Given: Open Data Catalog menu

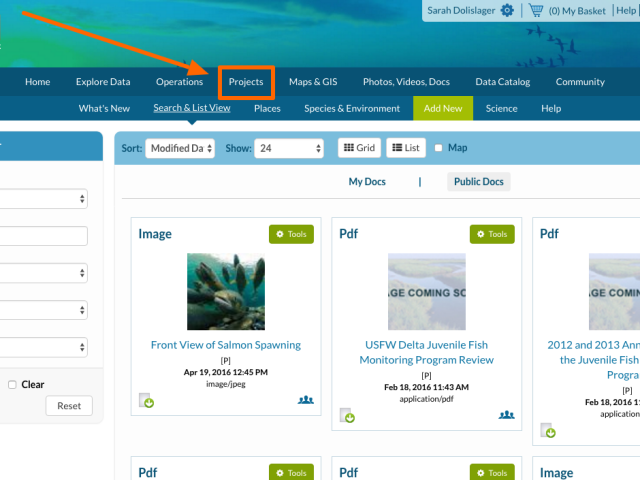Looking at the screenshot, I should (x=502, y=82).
